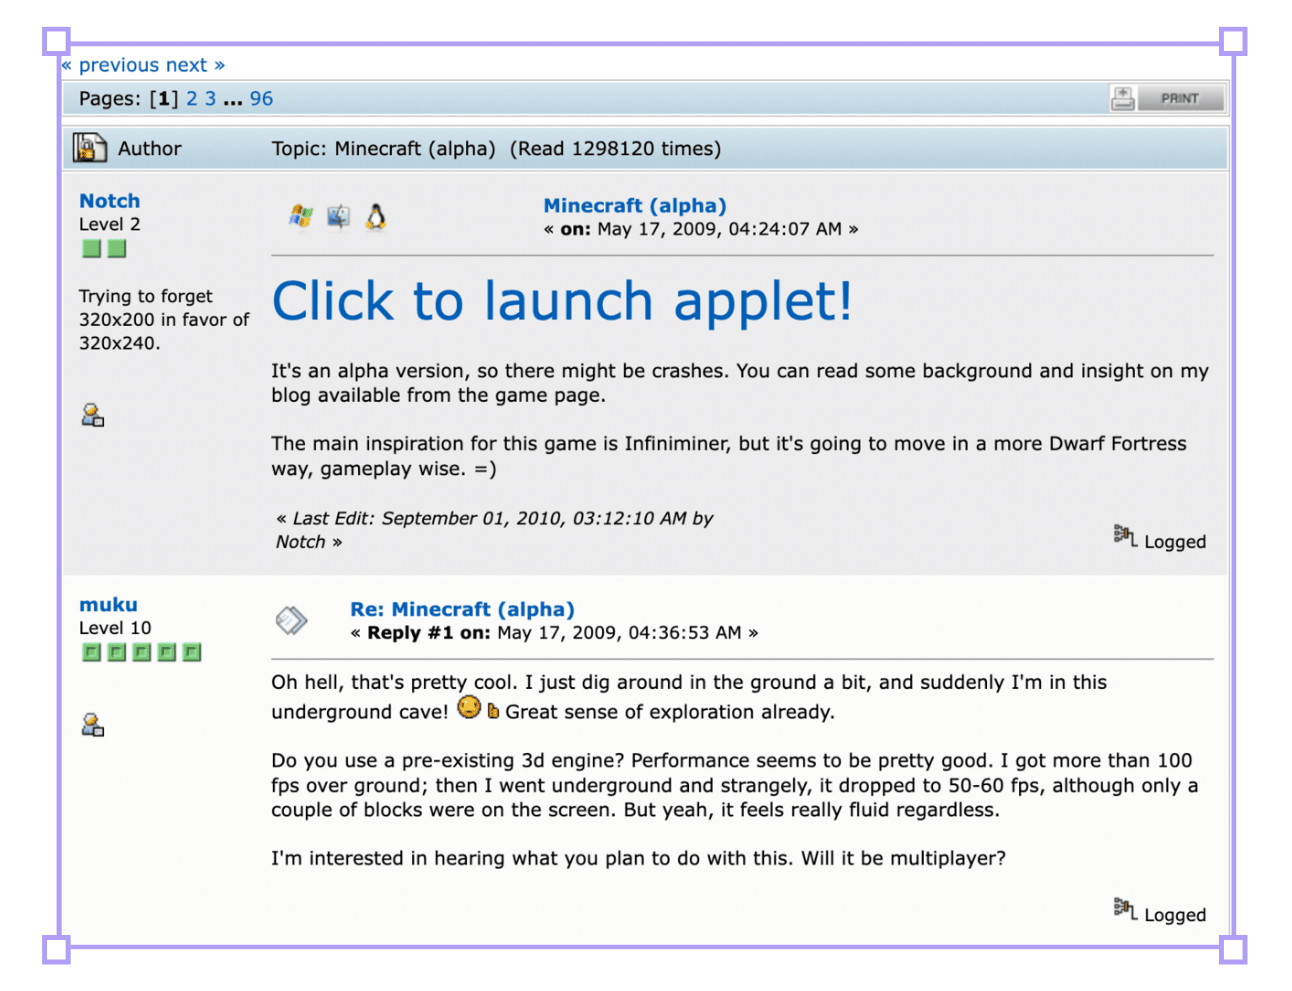Viewport: 1292px width, 991px height.
Task: Click the 'Author' column header text
Action: (x=150, y=149)
